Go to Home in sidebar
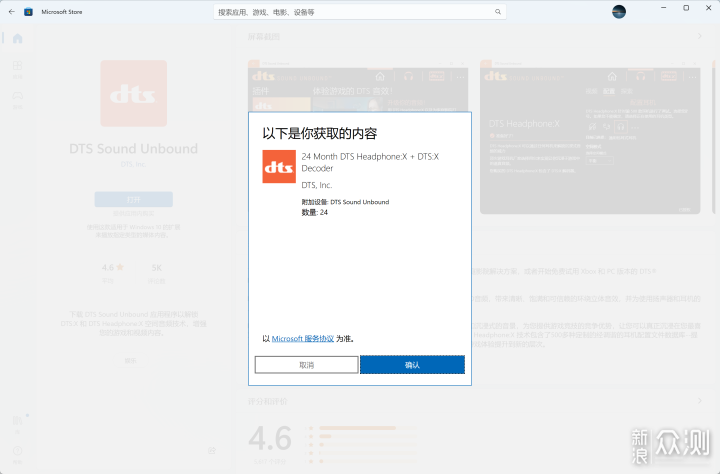 (x=17, y=39)
